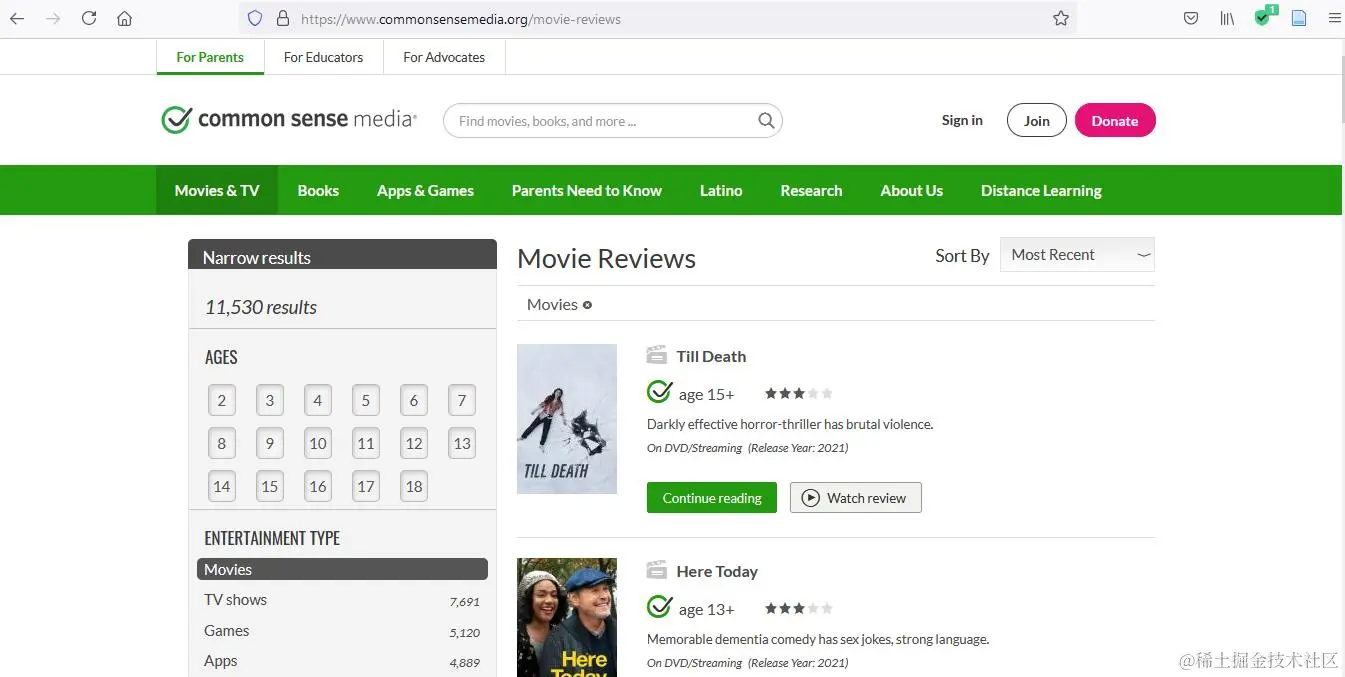The image size is (1345, 677).
Task: Filter by age 13
Action: pos(462,444)
